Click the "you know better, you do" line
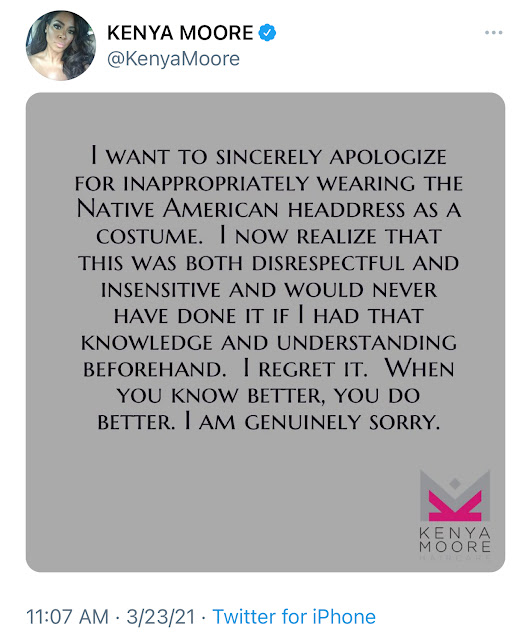This screenshot has width=531, height=640. point(268,395)
